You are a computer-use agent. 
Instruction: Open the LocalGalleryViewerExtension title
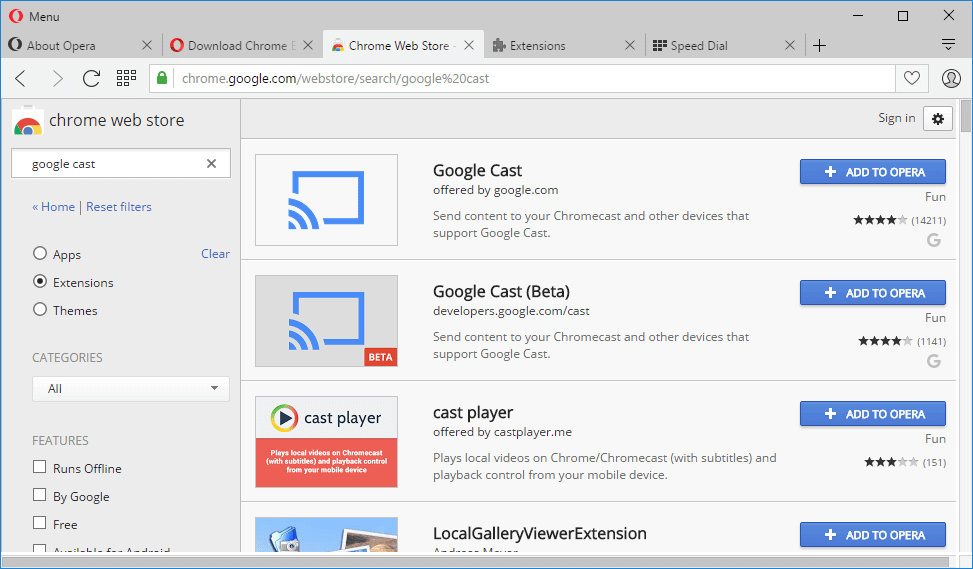click(540, 534)
